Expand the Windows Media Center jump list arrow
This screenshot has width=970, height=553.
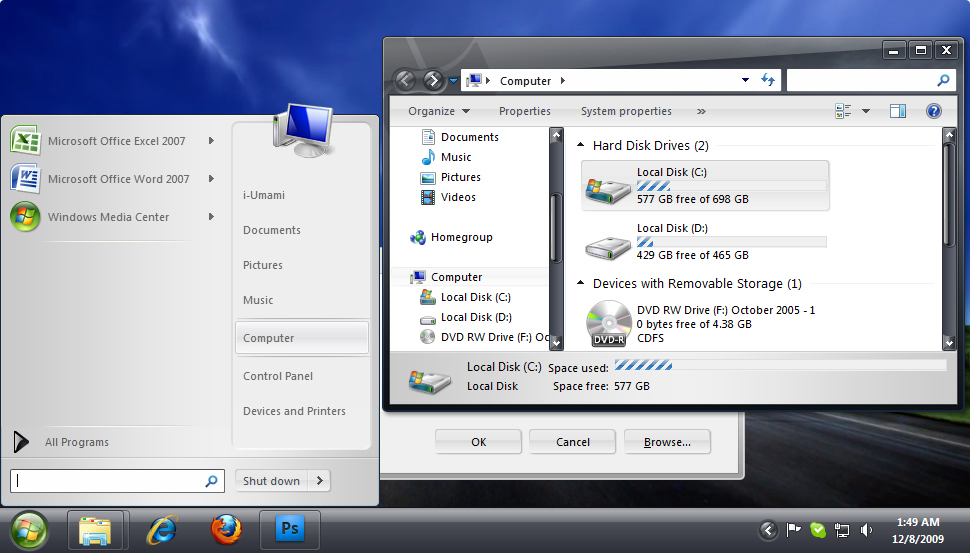[x=211, y=216]
